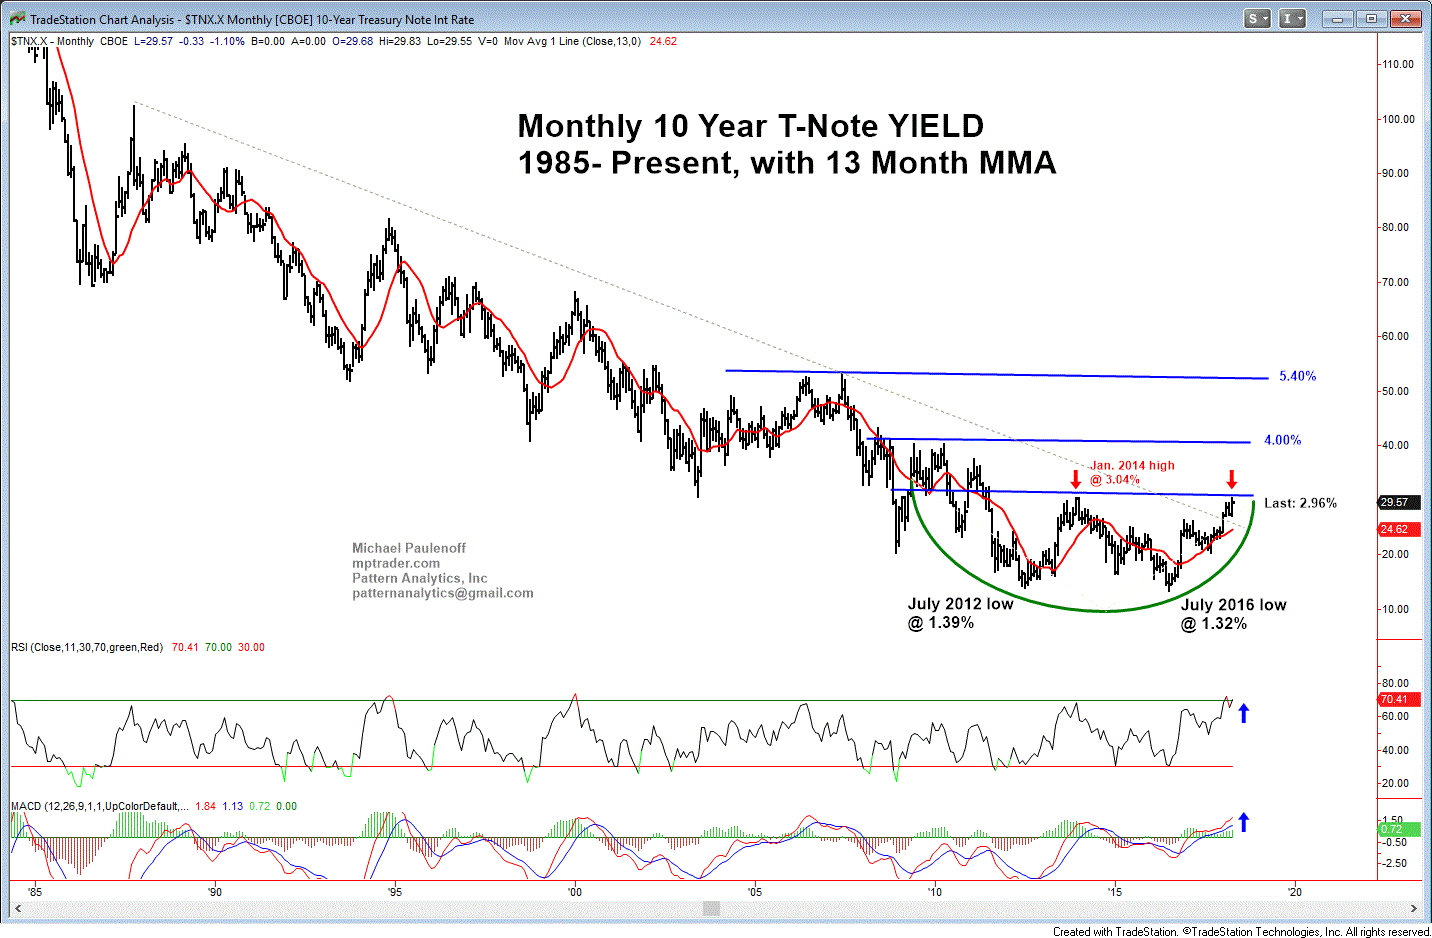Click the horizontal scrollbar left arrow

pos(17,909)
